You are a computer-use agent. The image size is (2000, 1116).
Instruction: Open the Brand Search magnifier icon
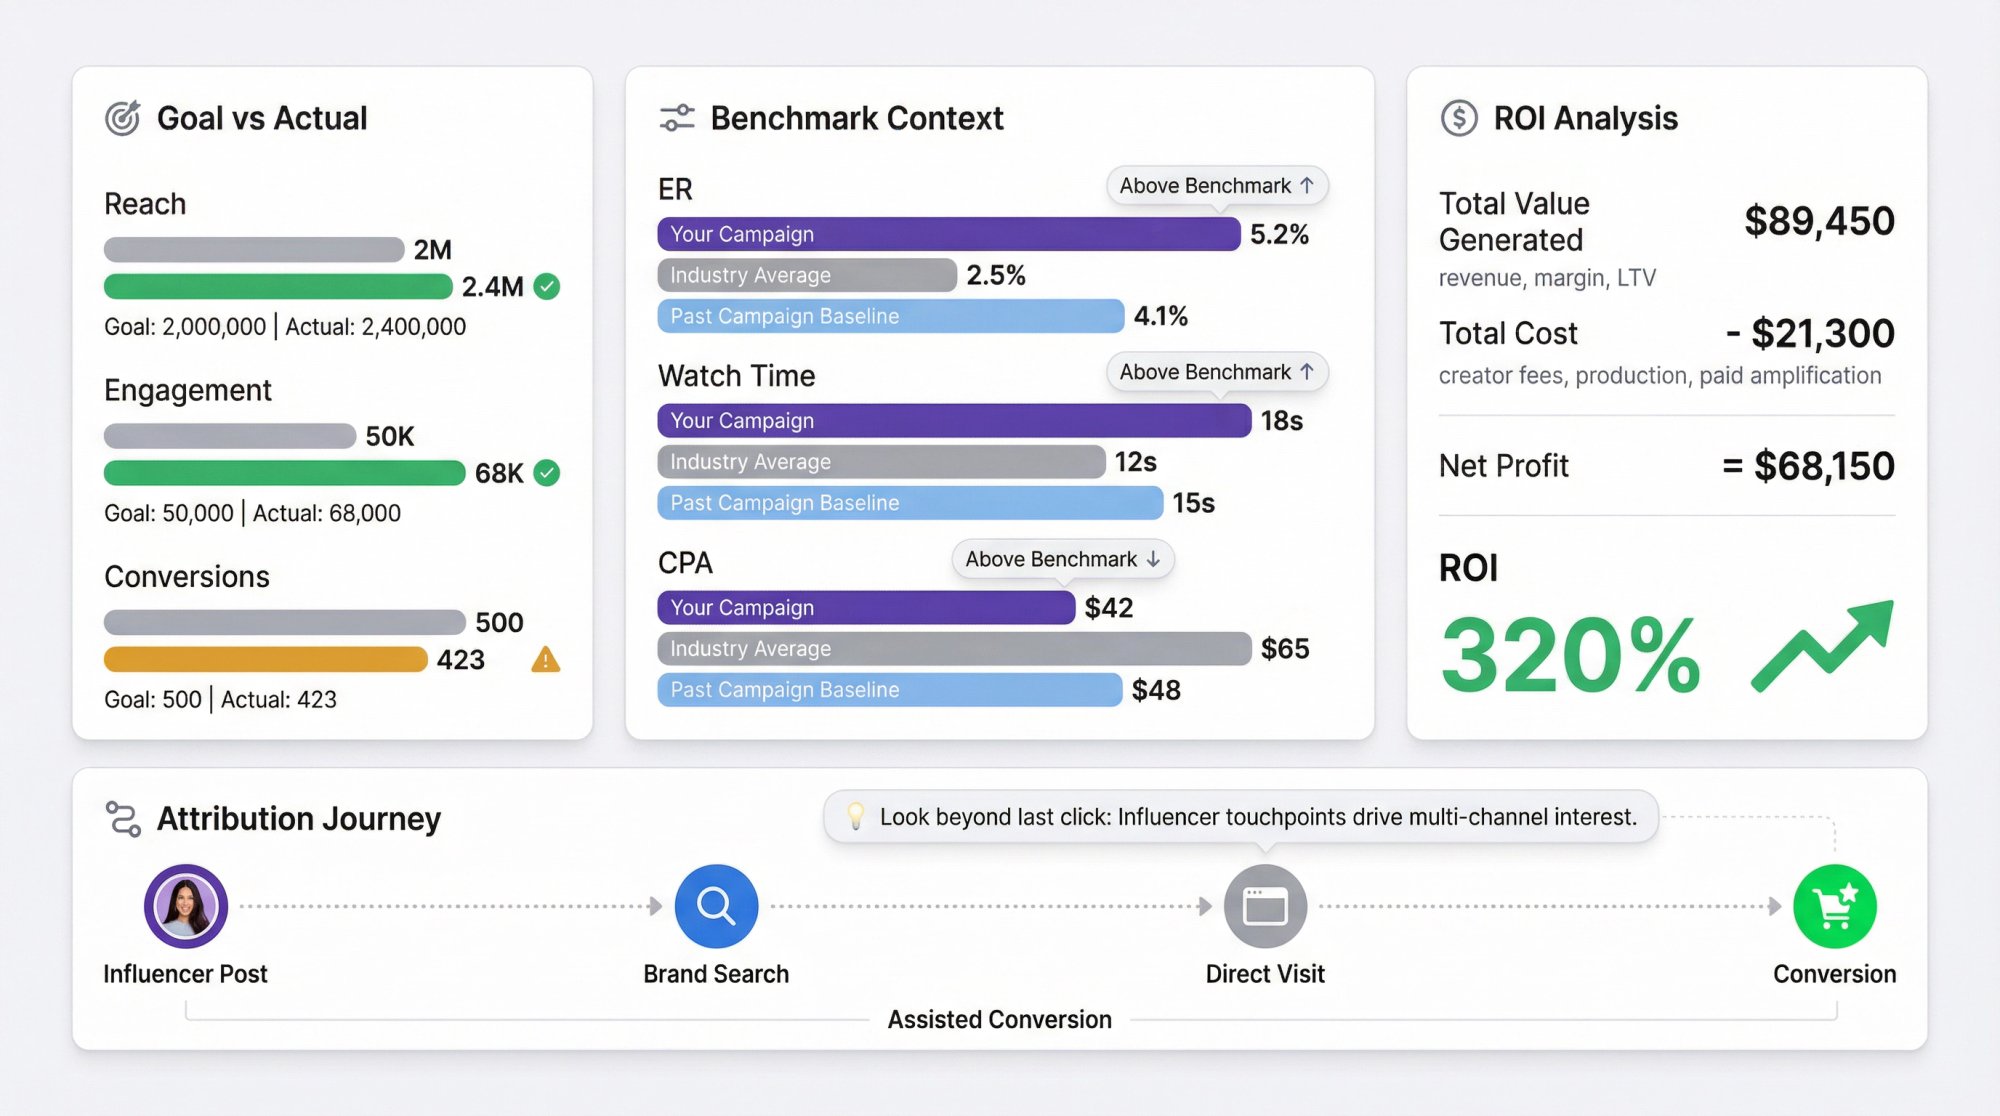[716, 904]
